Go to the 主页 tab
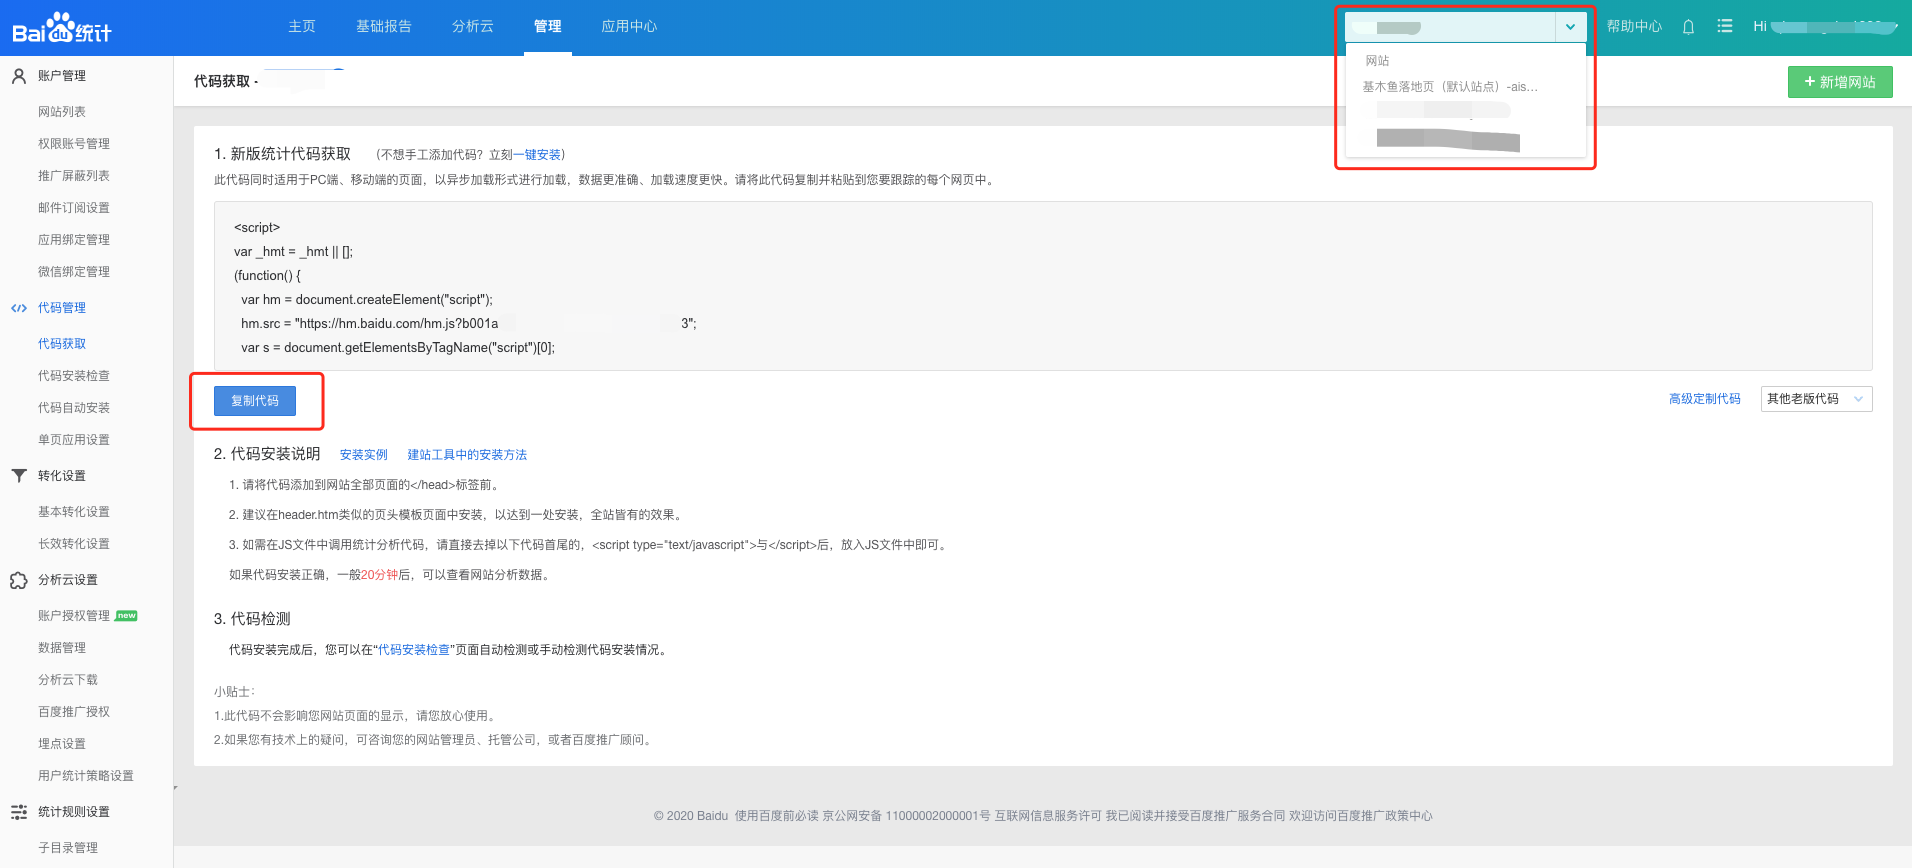The height and width of the screenshot is (868, 1912). point(302,26)
